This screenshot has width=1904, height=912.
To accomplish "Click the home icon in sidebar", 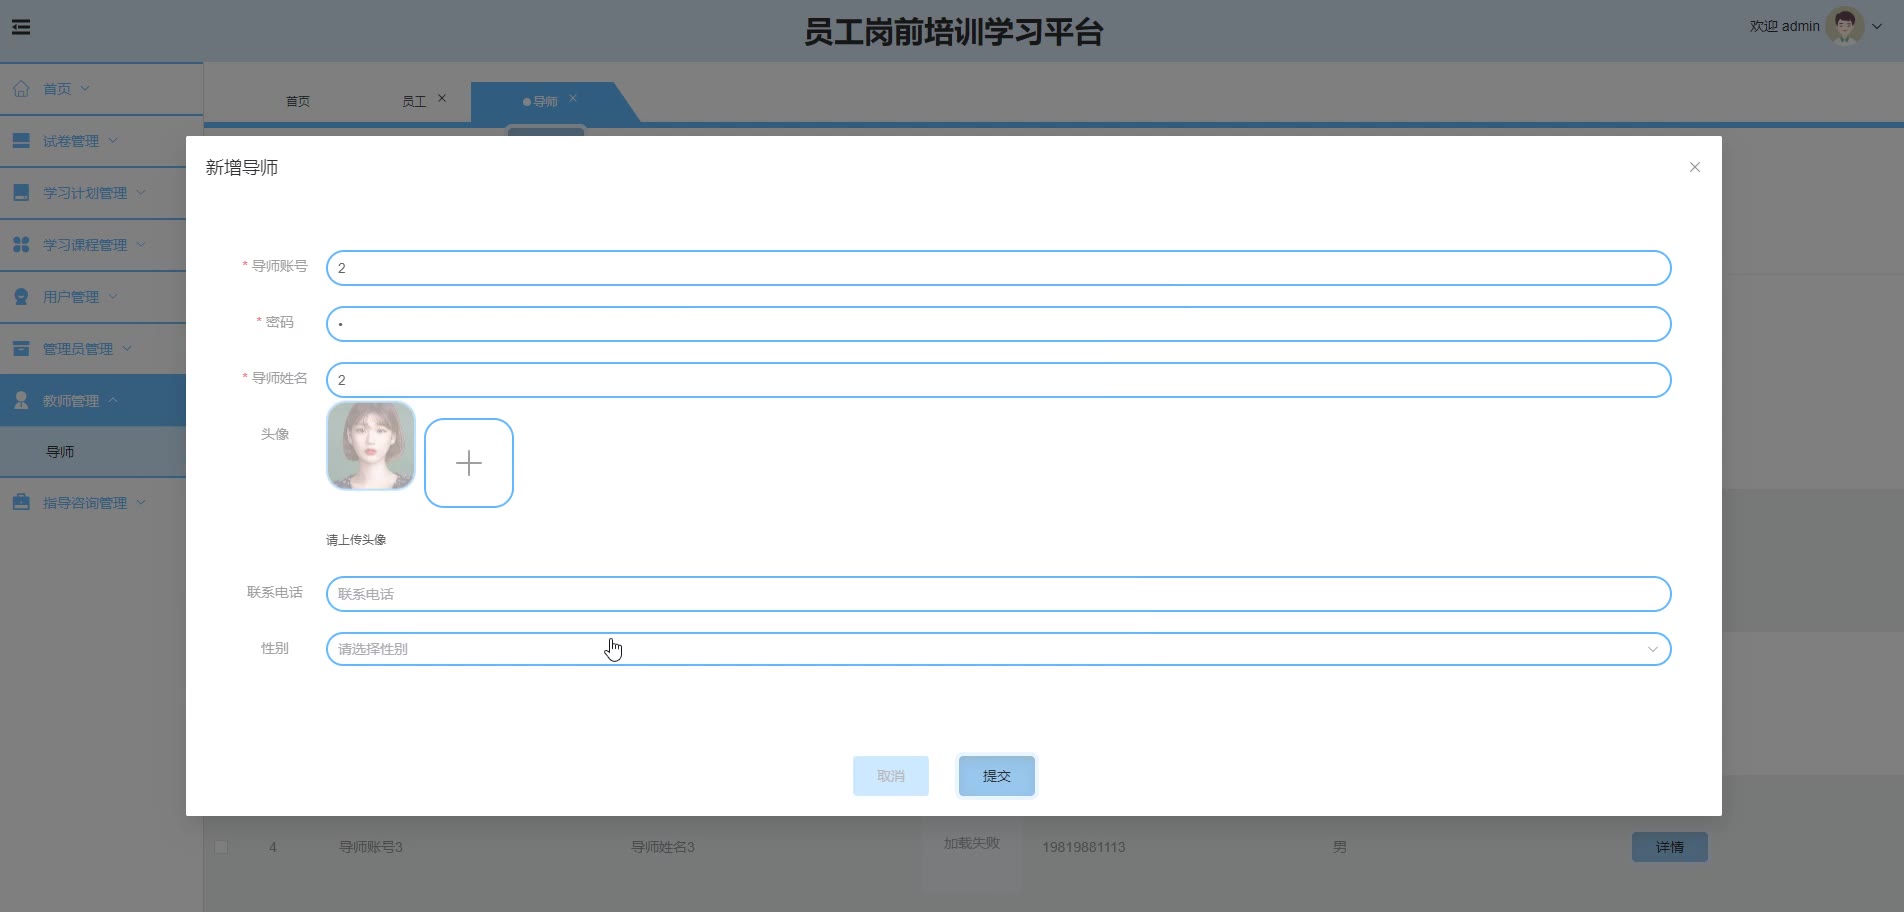I will [x=21, y=89].
